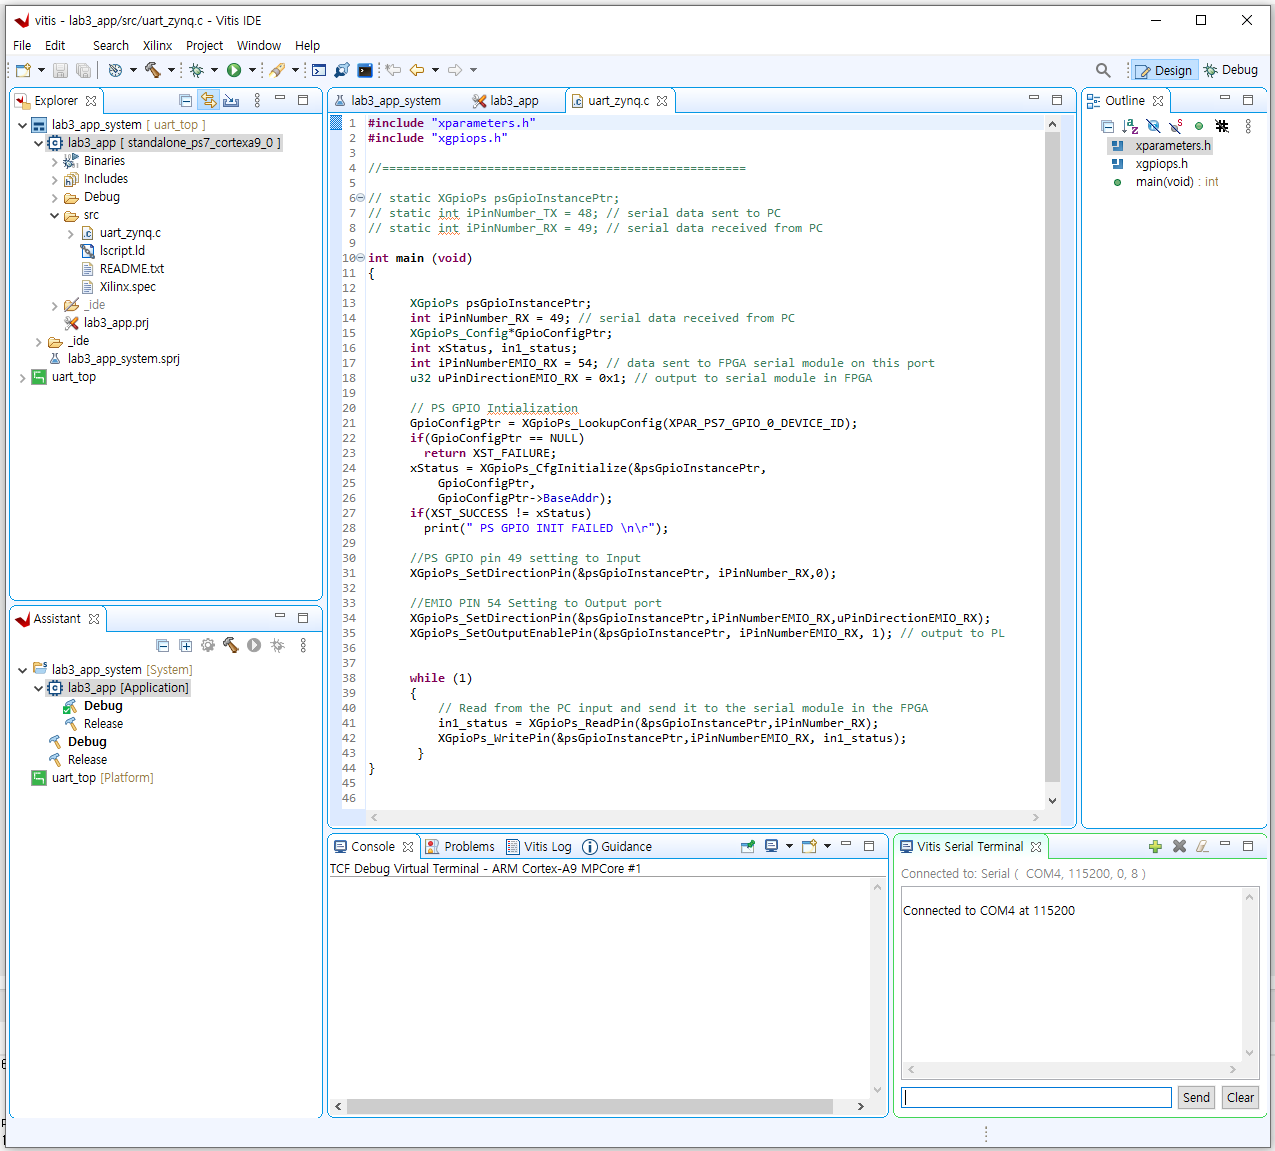Click the editor vertical scrollbar
The width and height of the screenshot is (1275, 1151).
tap(1052, 456)
